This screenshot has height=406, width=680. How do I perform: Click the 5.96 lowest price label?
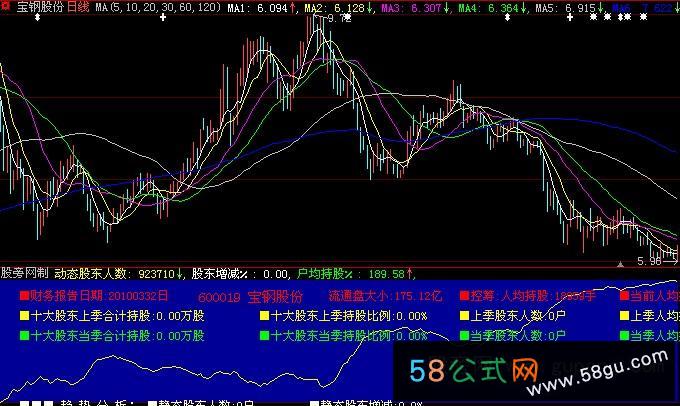pyautogui.click(x=649, y=261)
